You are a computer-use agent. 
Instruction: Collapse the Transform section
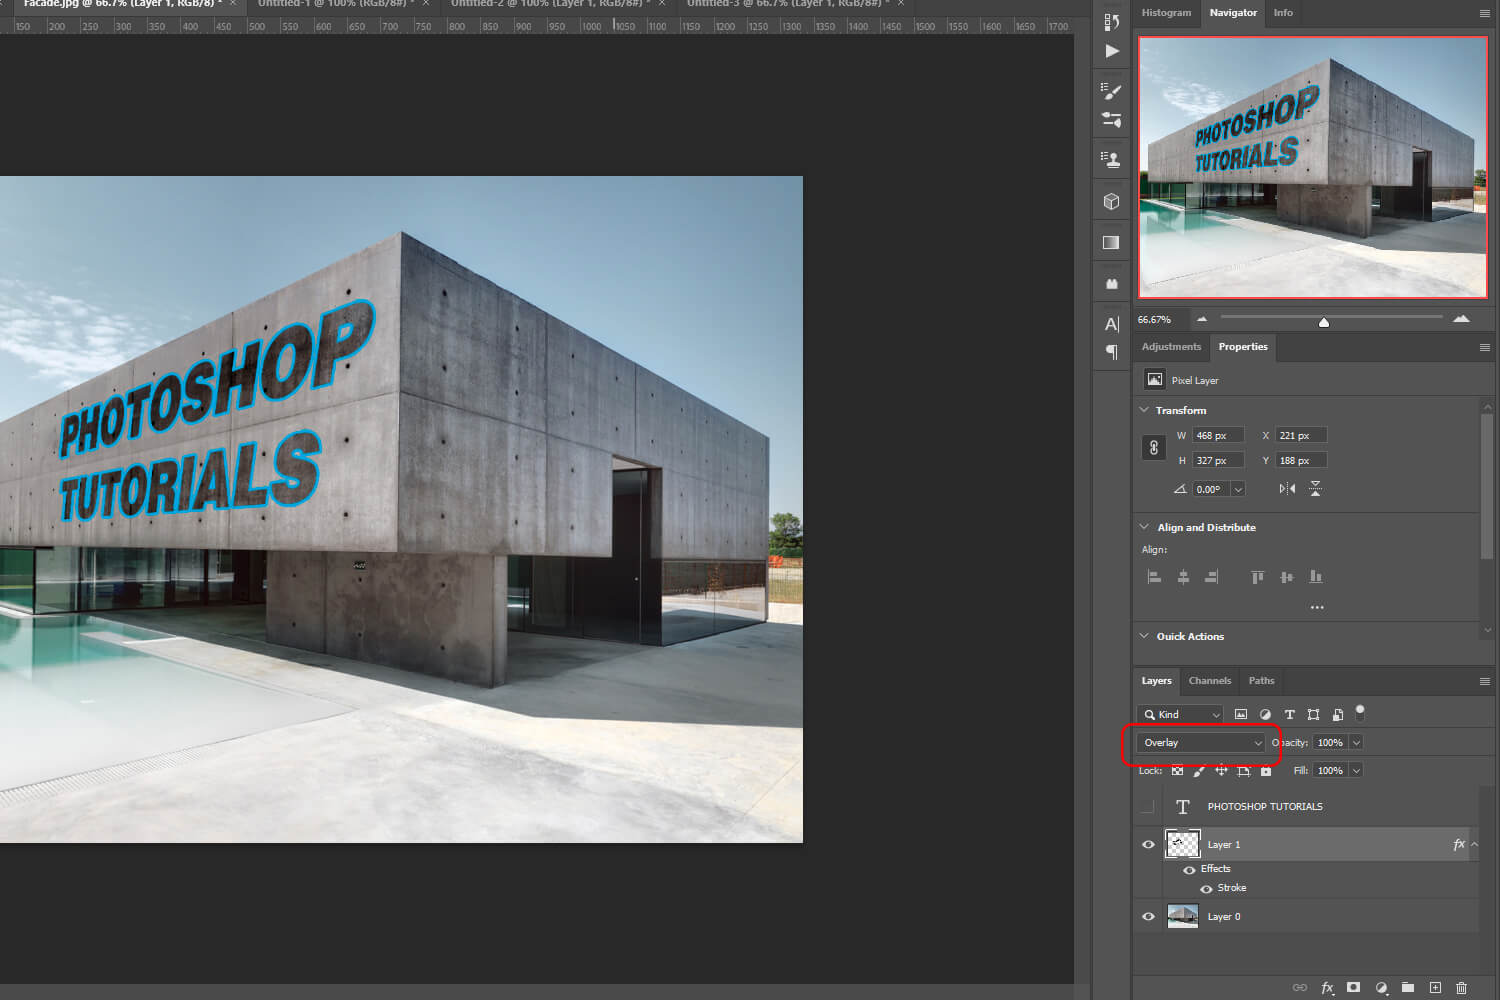click(x=1144, y=410)
